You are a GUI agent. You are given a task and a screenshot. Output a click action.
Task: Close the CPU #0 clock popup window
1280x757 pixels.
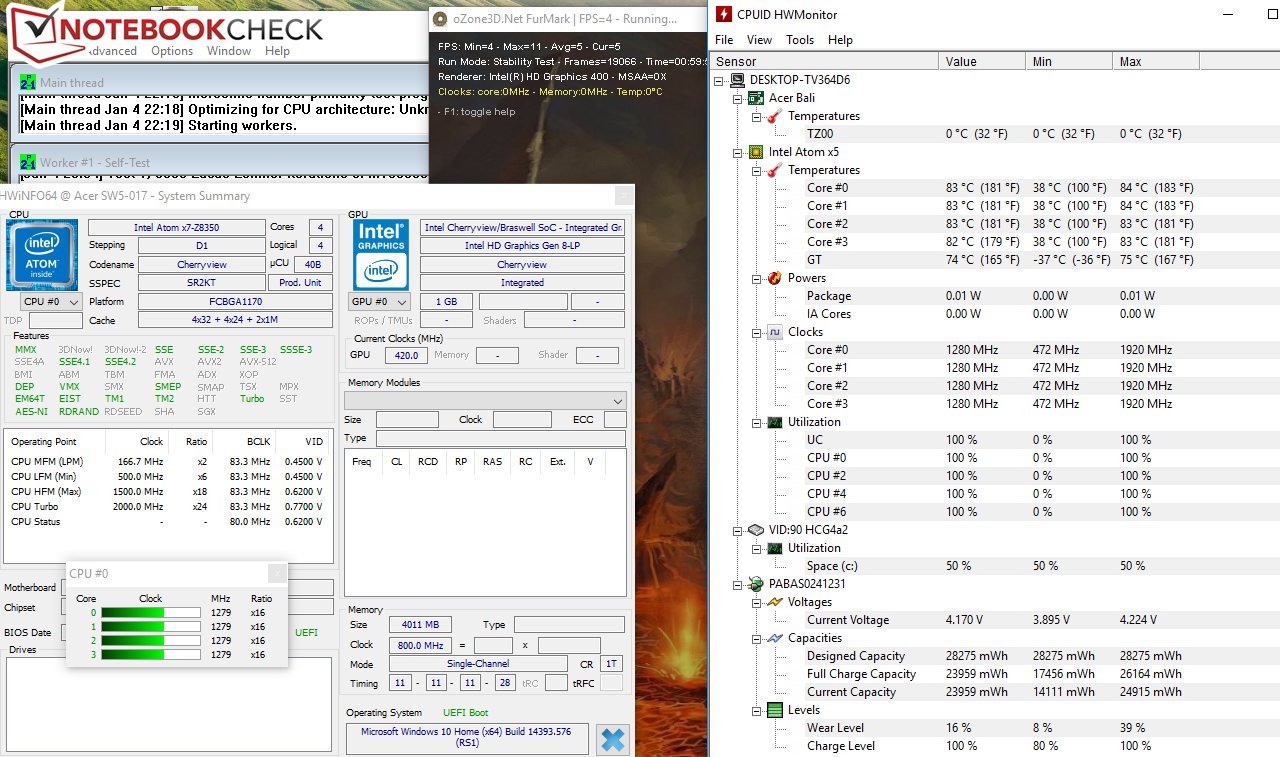(x=277, y=573)
